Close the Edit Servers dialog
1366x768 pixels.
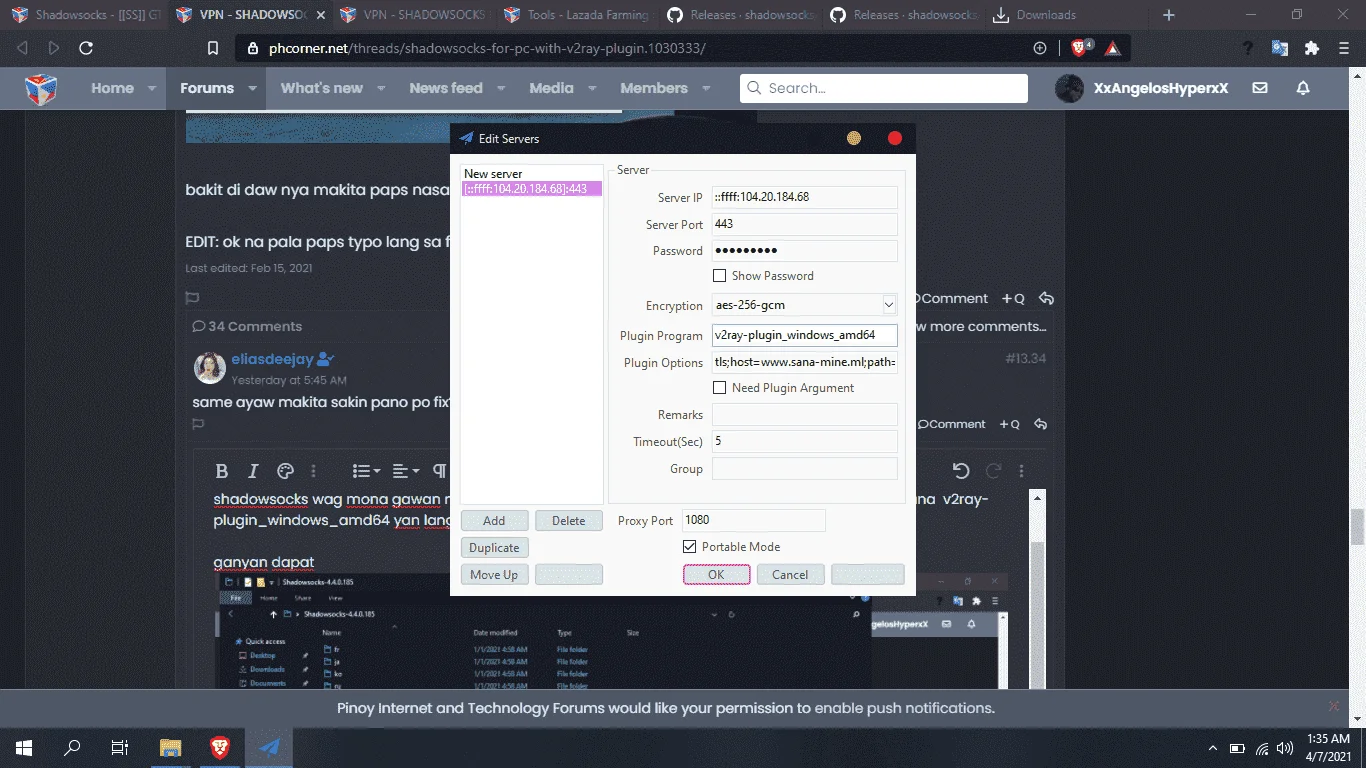895,138
